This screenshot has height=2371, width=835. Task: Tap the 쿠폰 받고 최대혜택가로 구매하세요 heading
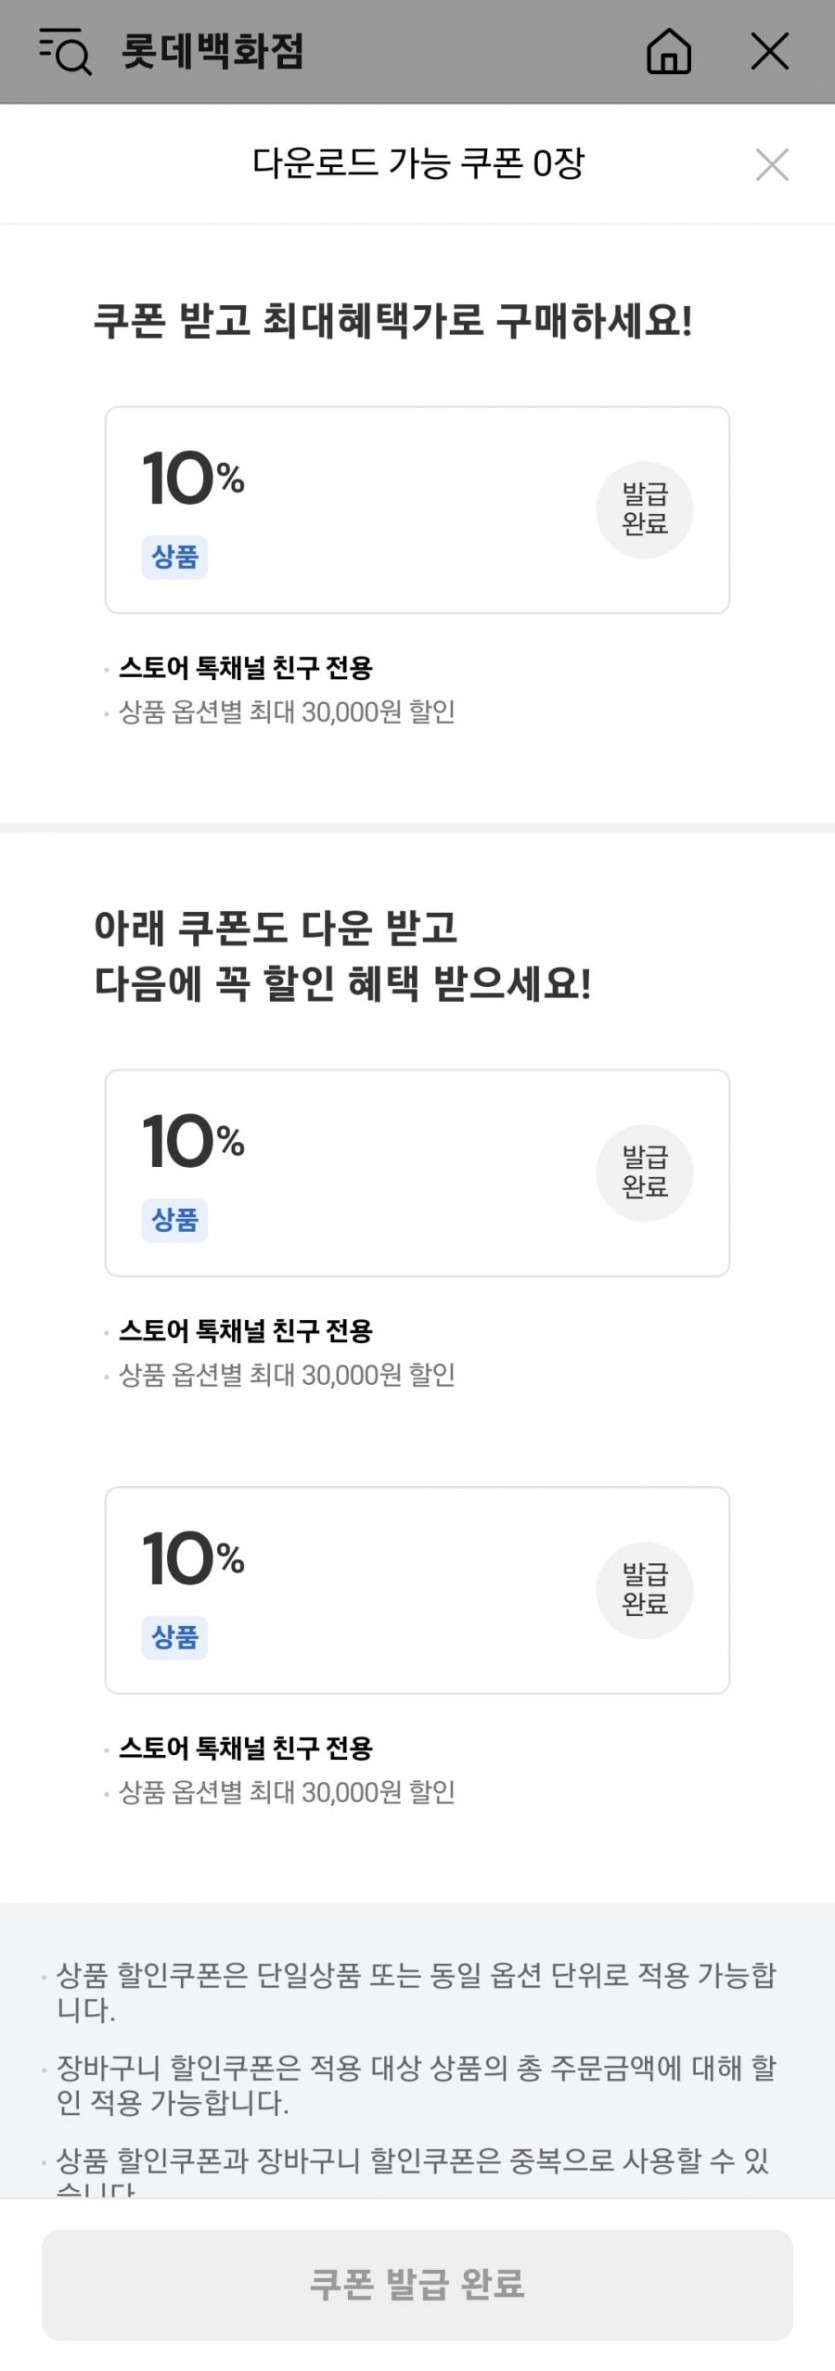tap(393, 321)
